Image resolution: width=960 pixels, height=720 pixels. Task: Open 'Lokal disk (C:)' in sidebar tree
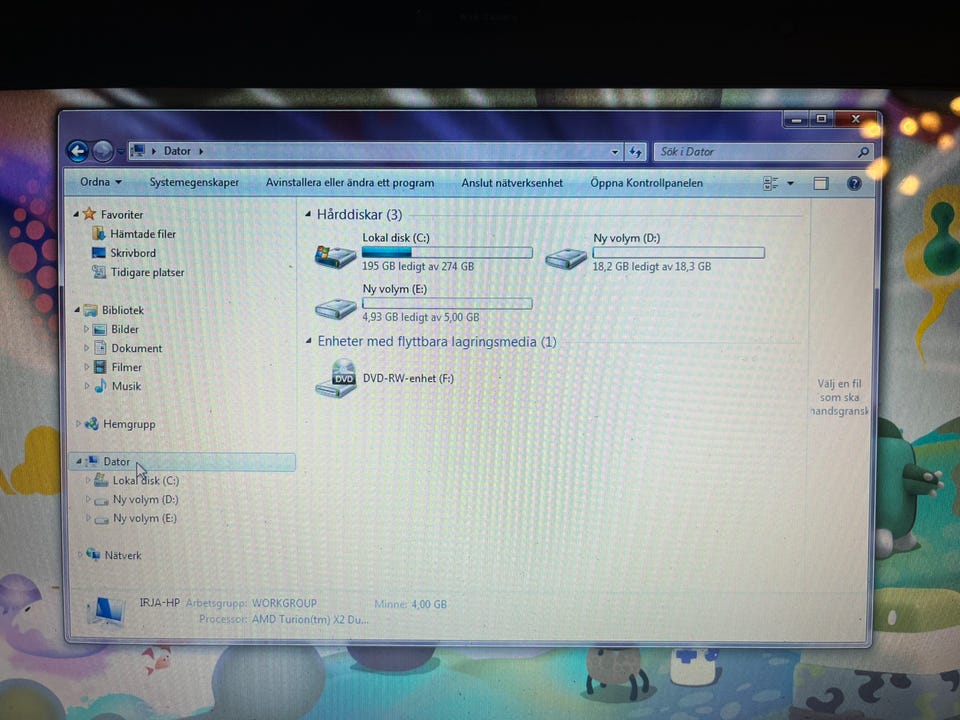(146, 481)
